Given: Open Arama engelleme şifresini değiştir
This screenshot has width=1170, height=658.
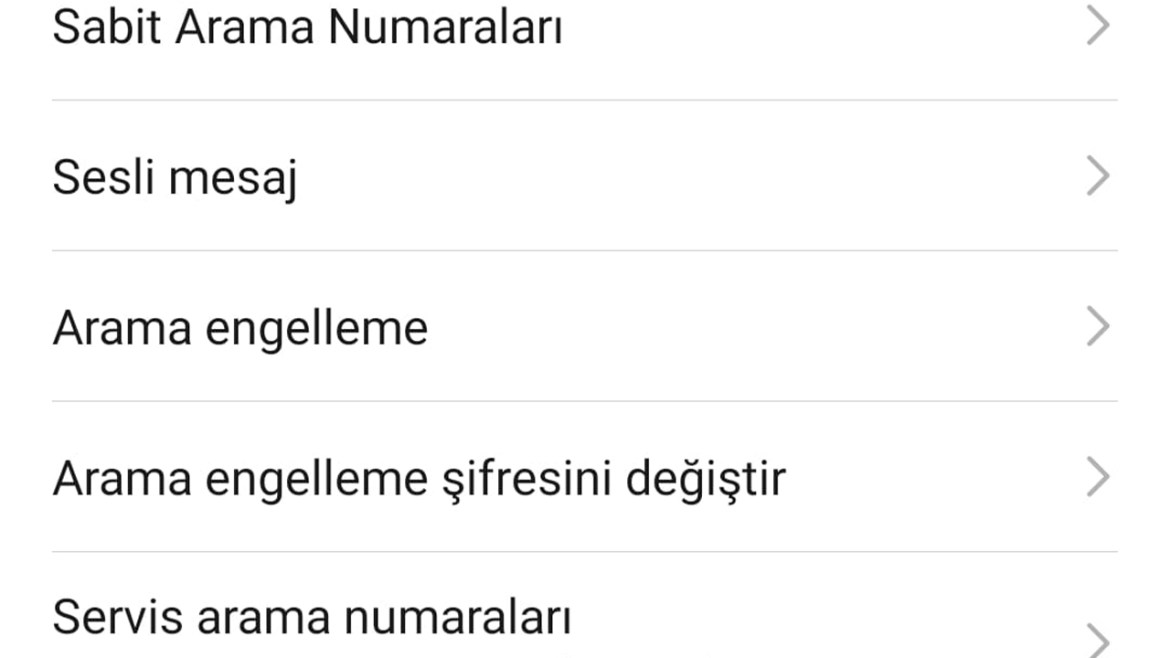Looking at the screenshot, I should (418, 479).
